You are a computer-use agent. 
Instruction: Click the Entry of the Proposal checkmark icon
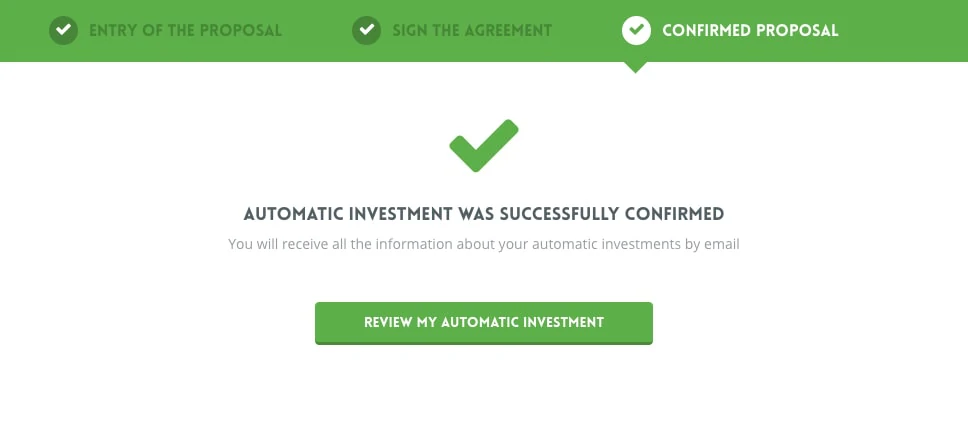[64, 30]
